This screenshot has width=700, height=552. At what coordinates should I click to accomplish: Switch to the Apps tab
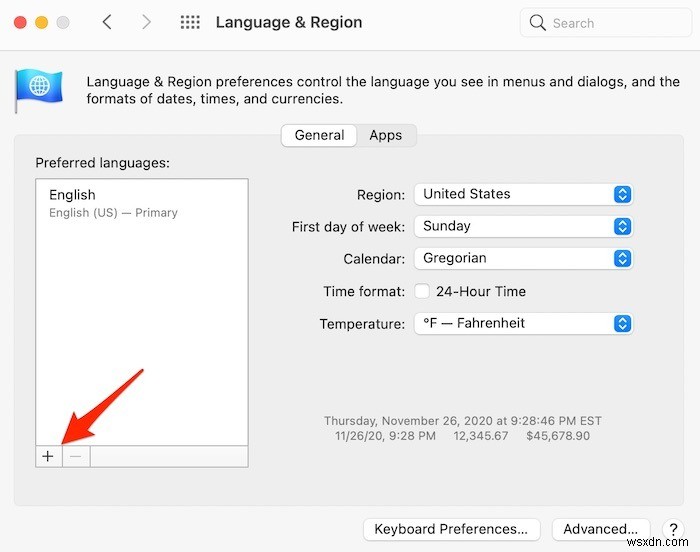386,135
